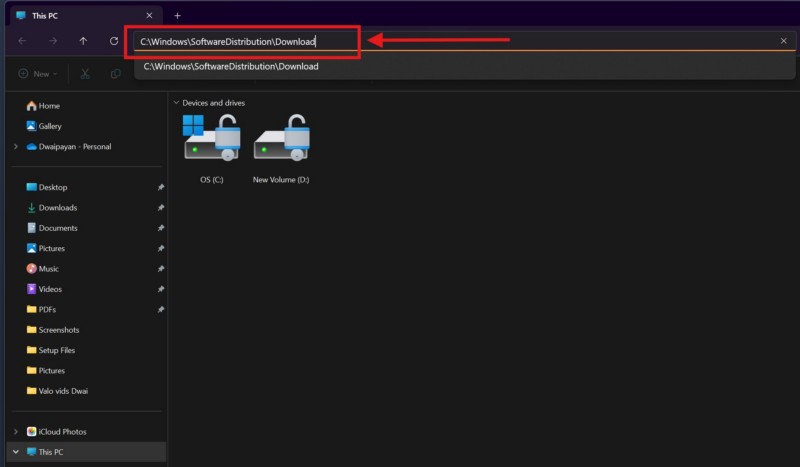Expand Dwaipayan - Personal OneDrive tree
The height and width of the screenshot is (467, 800).
coord(16,147)
